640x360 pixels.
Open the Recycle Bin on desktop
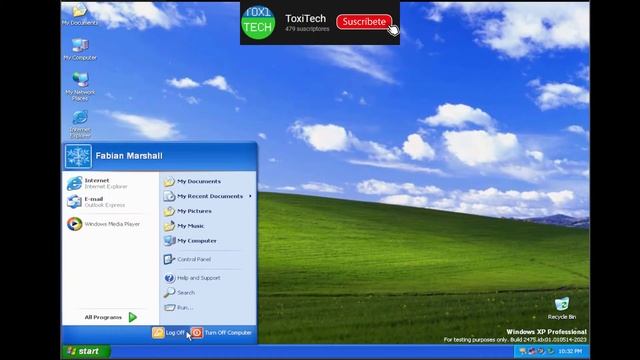click(x=562, y=308)
